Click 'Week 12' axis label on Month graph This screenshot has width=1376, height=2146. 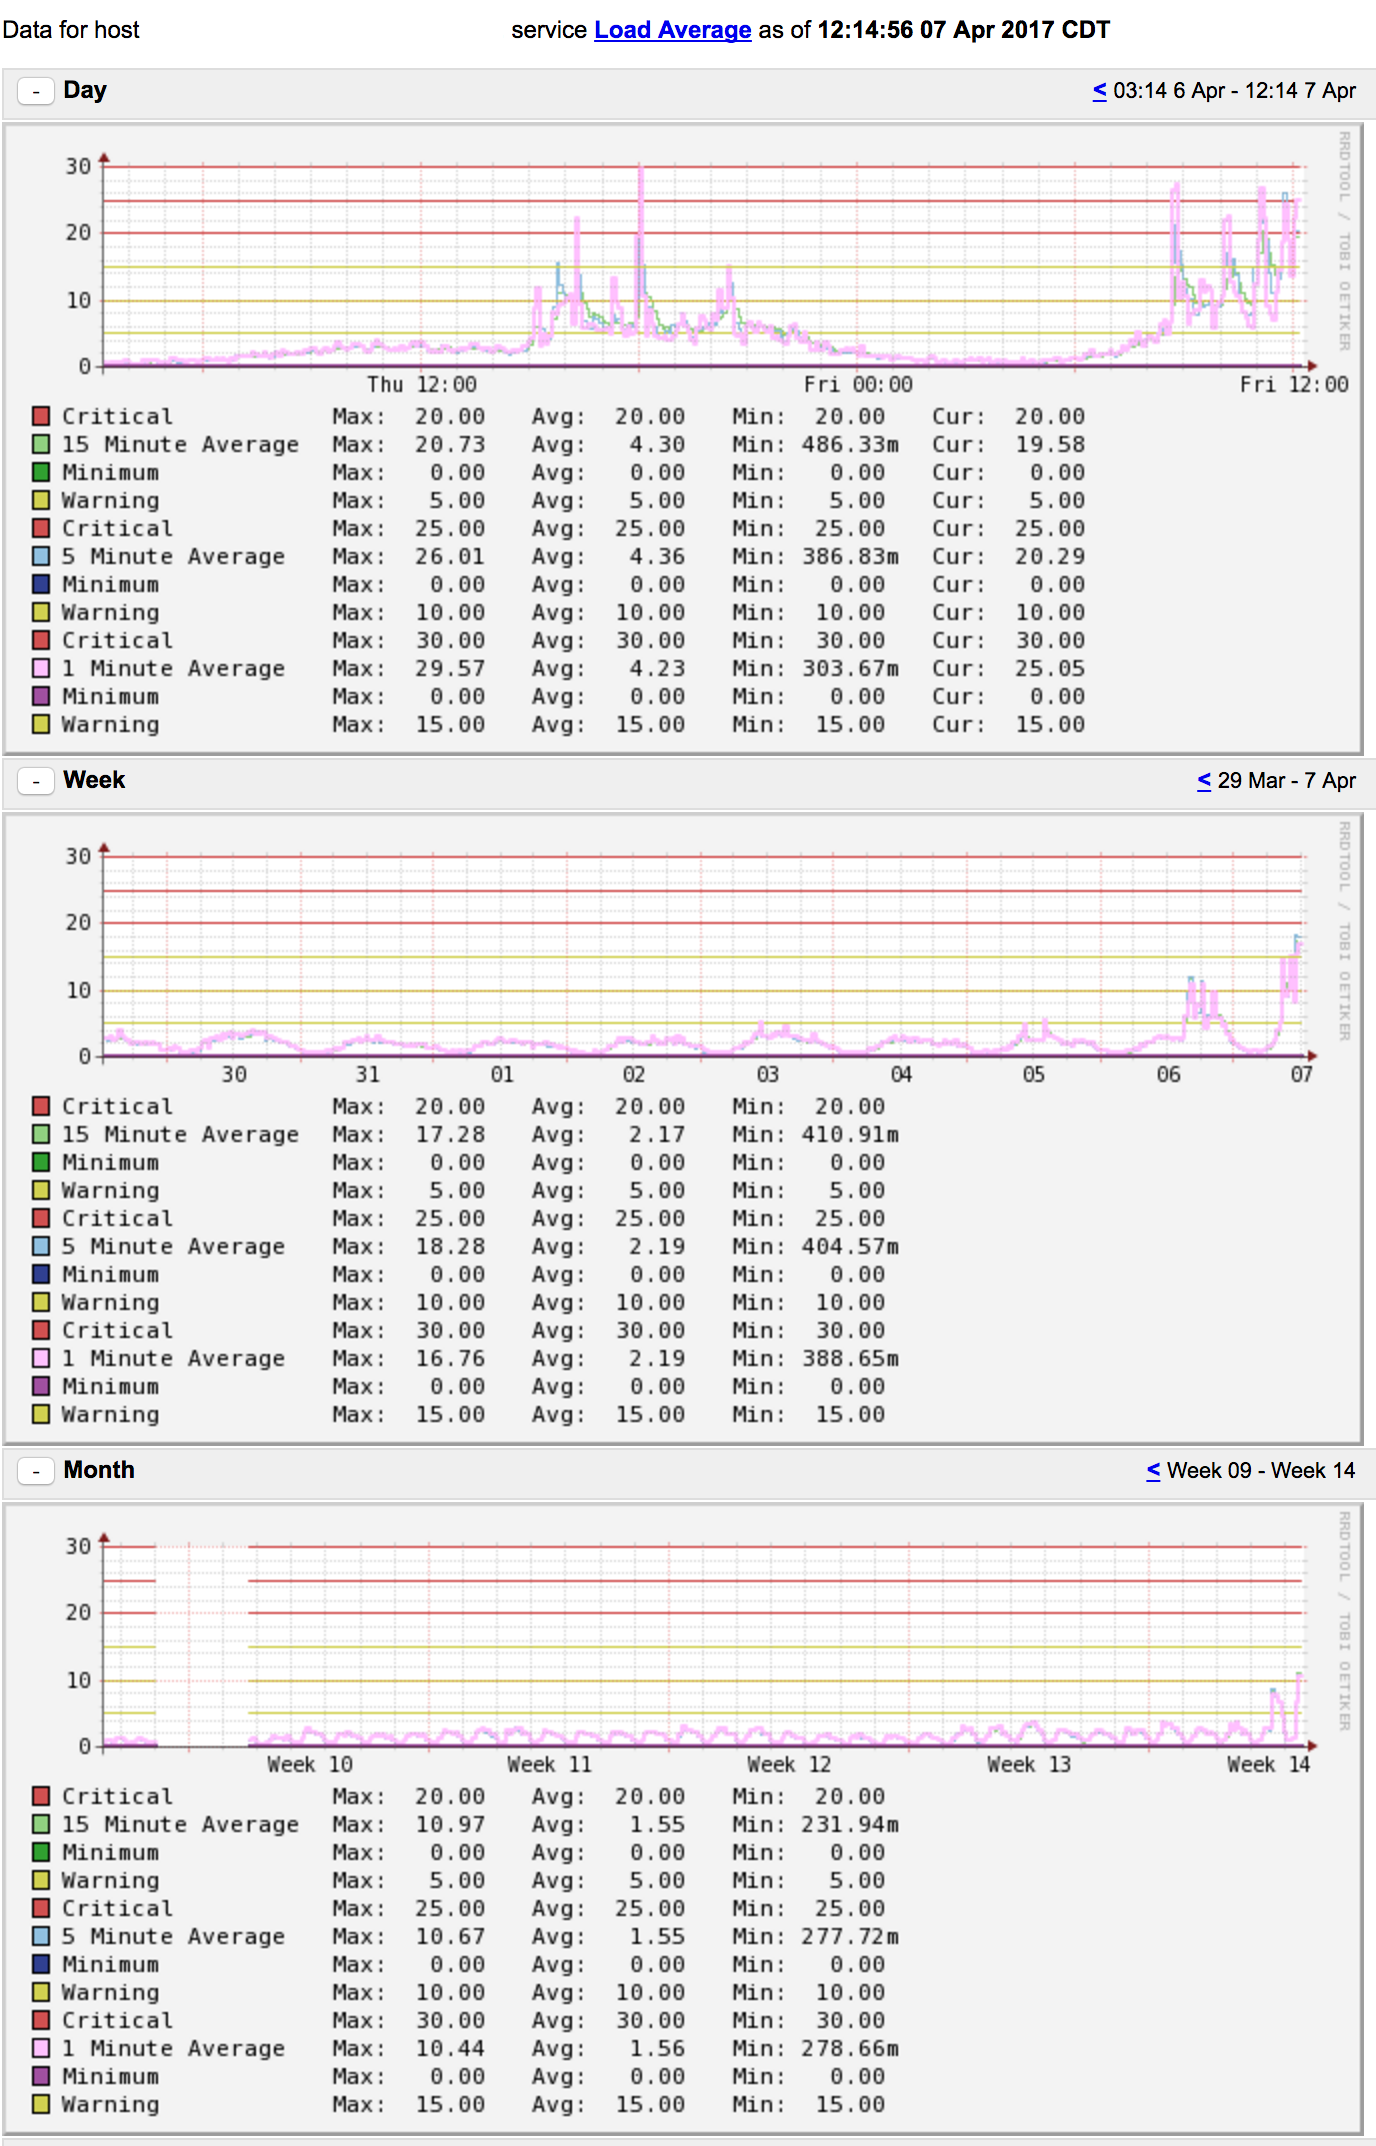click(x=789, y=1765)
